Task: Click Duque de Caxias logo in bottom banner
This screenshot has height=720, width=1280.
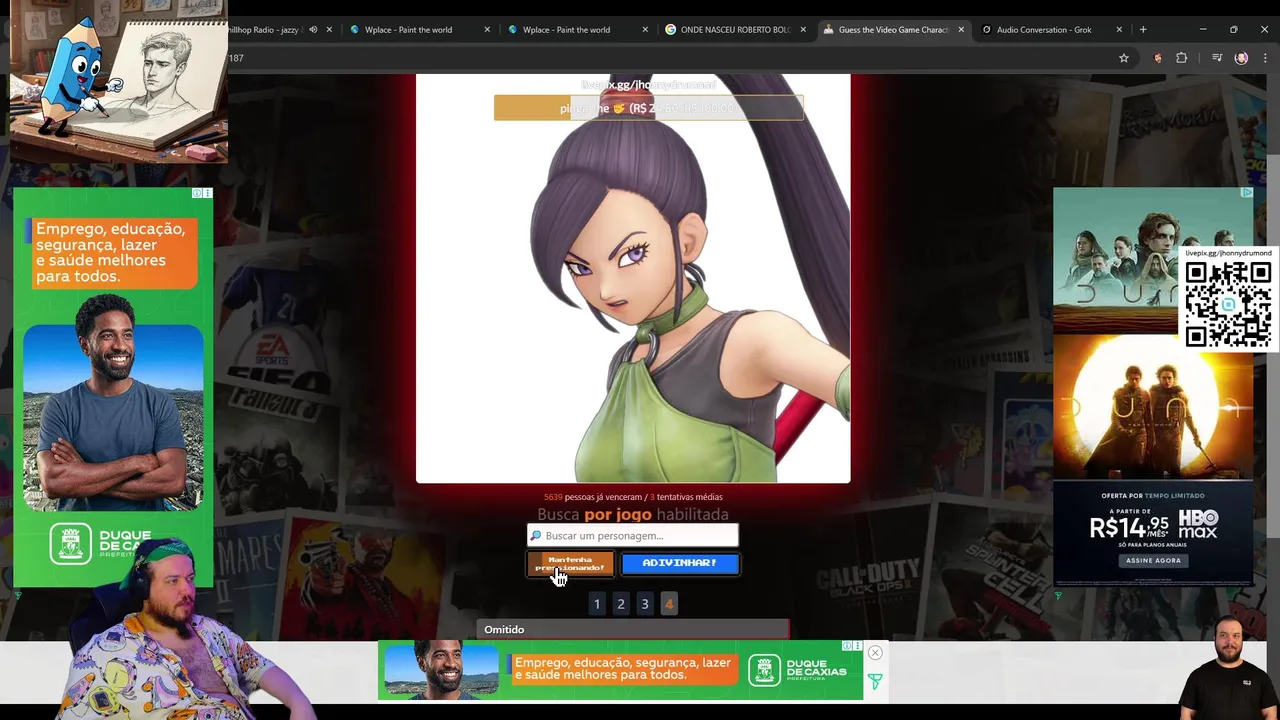Action: (x=800, y=670)
